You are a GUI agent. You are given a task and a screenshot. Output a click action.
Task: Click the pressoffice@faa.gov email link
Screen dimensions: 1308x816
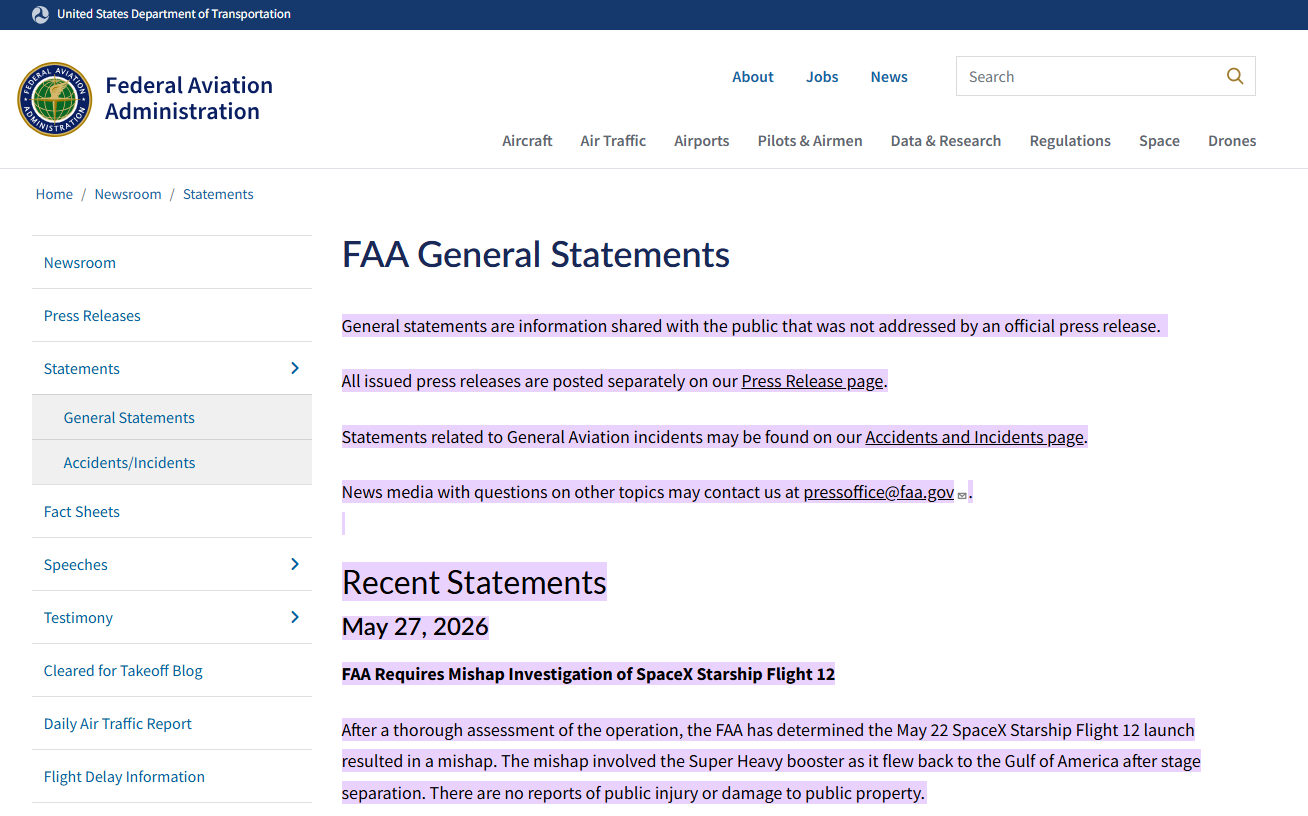[878, 492]
